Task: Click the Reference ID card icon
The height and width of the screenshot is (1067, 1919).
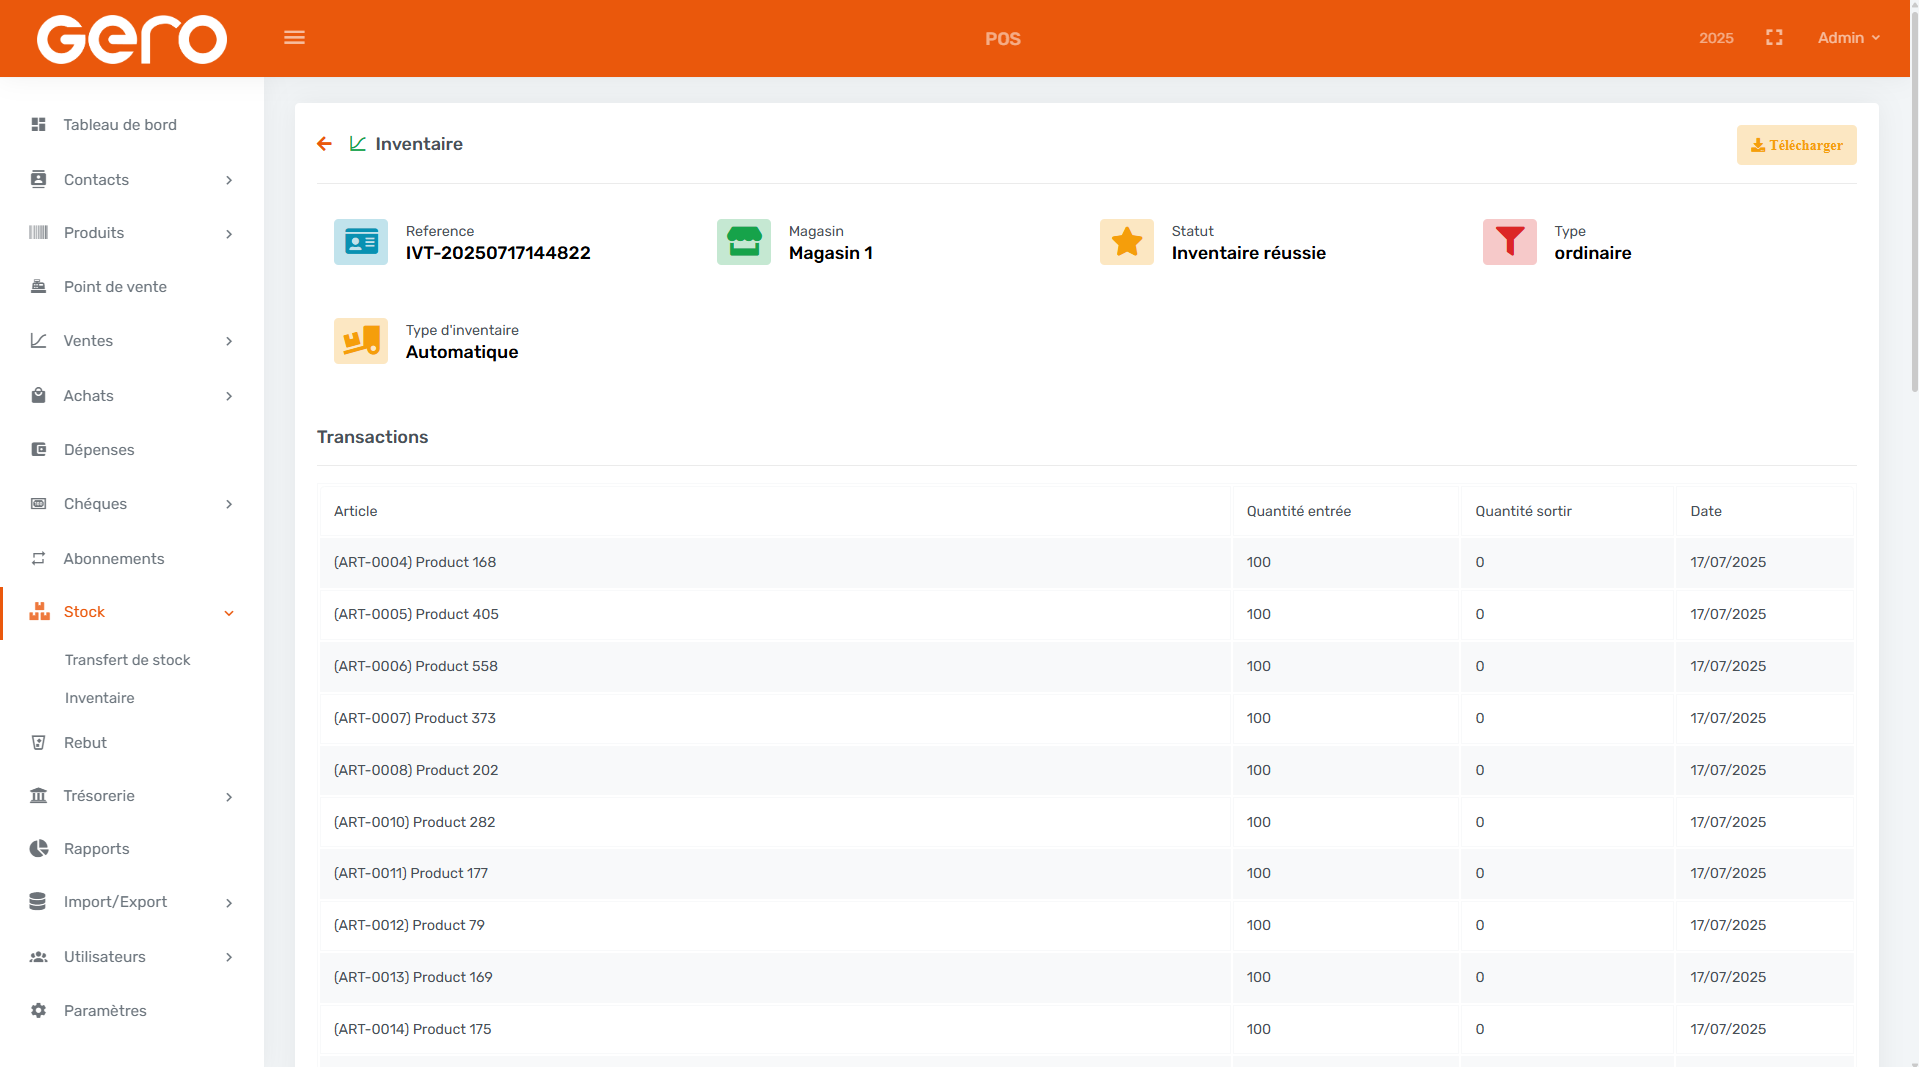Action: (360, 242)
